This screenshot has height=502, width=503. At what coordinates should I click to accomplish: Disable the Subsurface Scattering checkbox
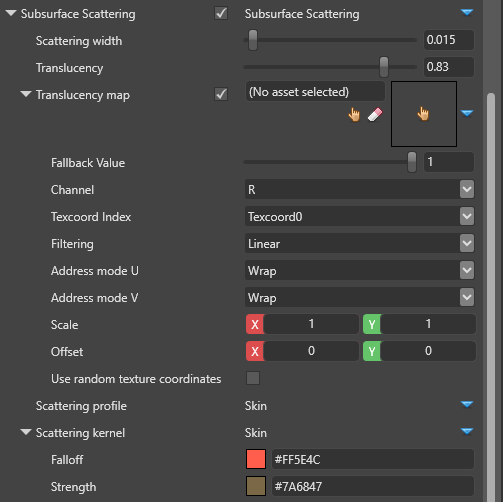(x=221, y=13)
